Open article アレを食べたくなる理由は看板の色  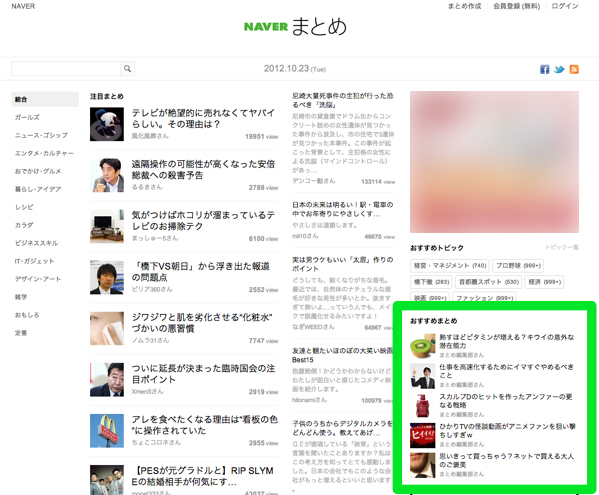click(x=204, y=425)
